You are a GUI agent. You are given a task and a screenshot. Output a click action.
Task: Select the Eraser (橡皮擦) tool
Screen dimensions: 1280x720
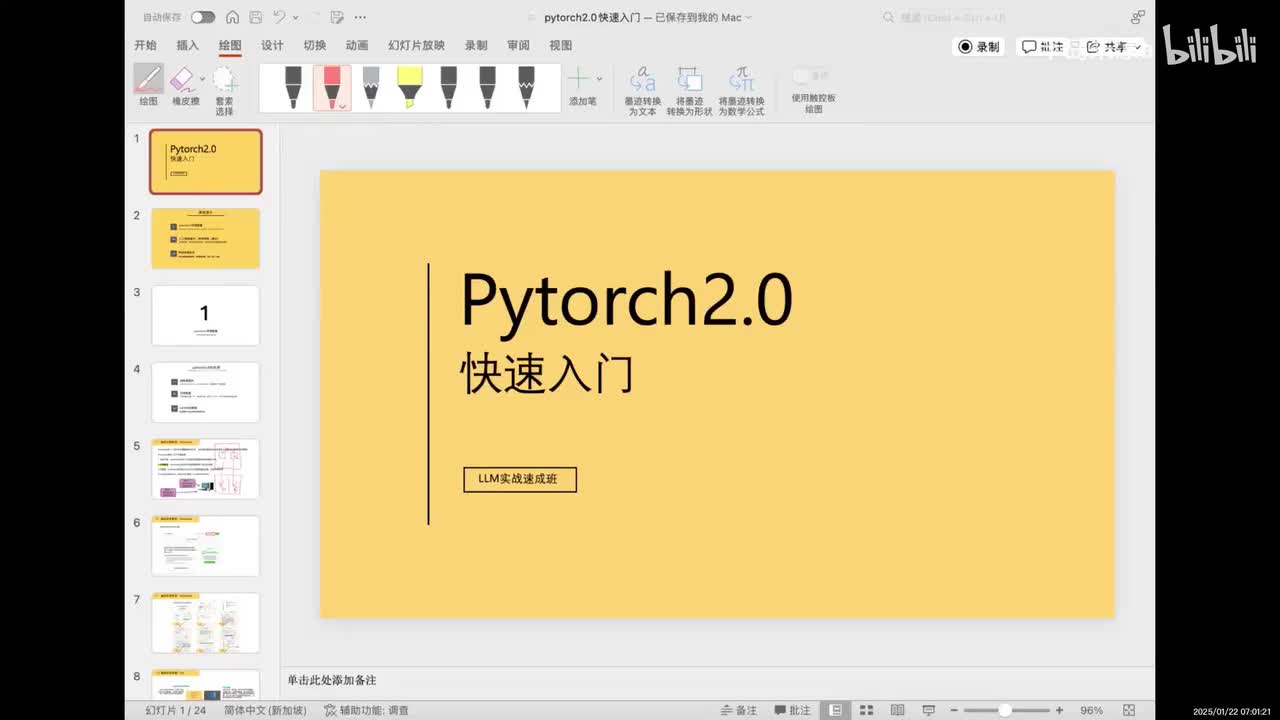point(183,86)
